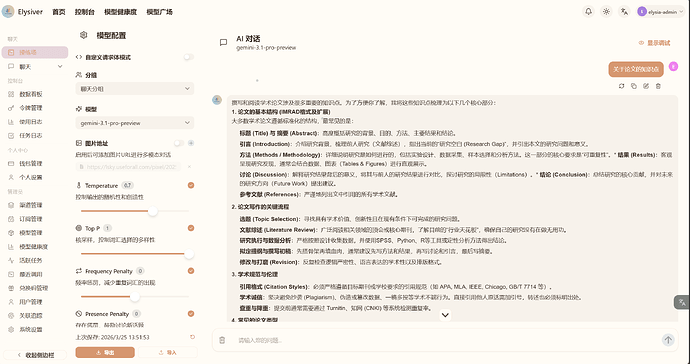Open 关联追踪 in the sidebar

31,316
